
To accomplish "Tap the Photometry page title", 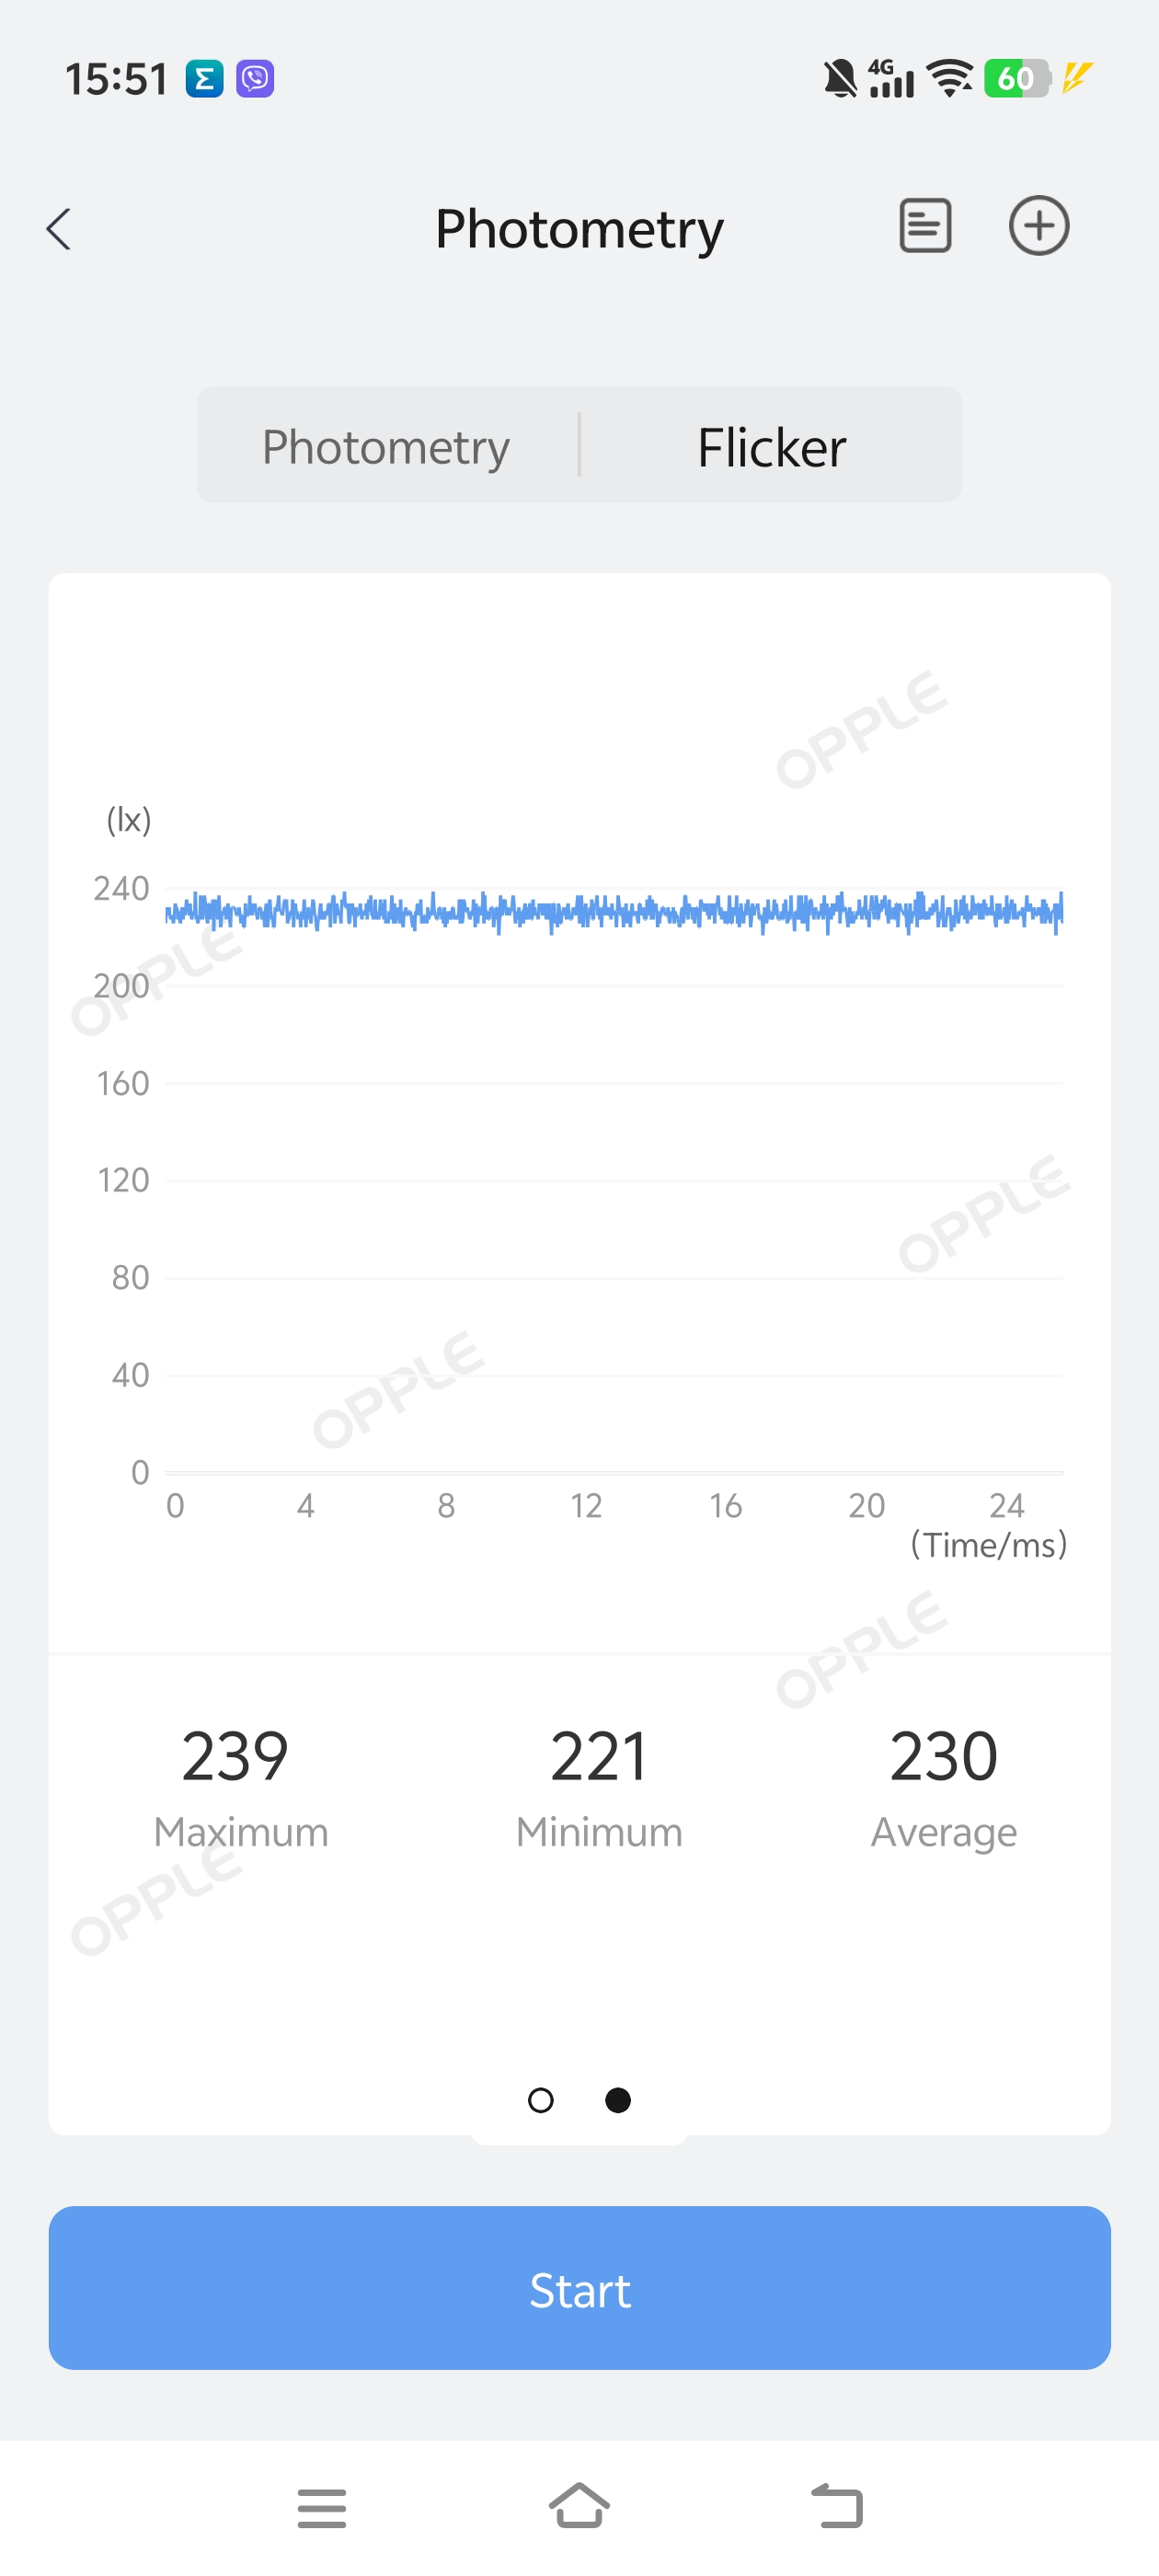I will [579, 229].
